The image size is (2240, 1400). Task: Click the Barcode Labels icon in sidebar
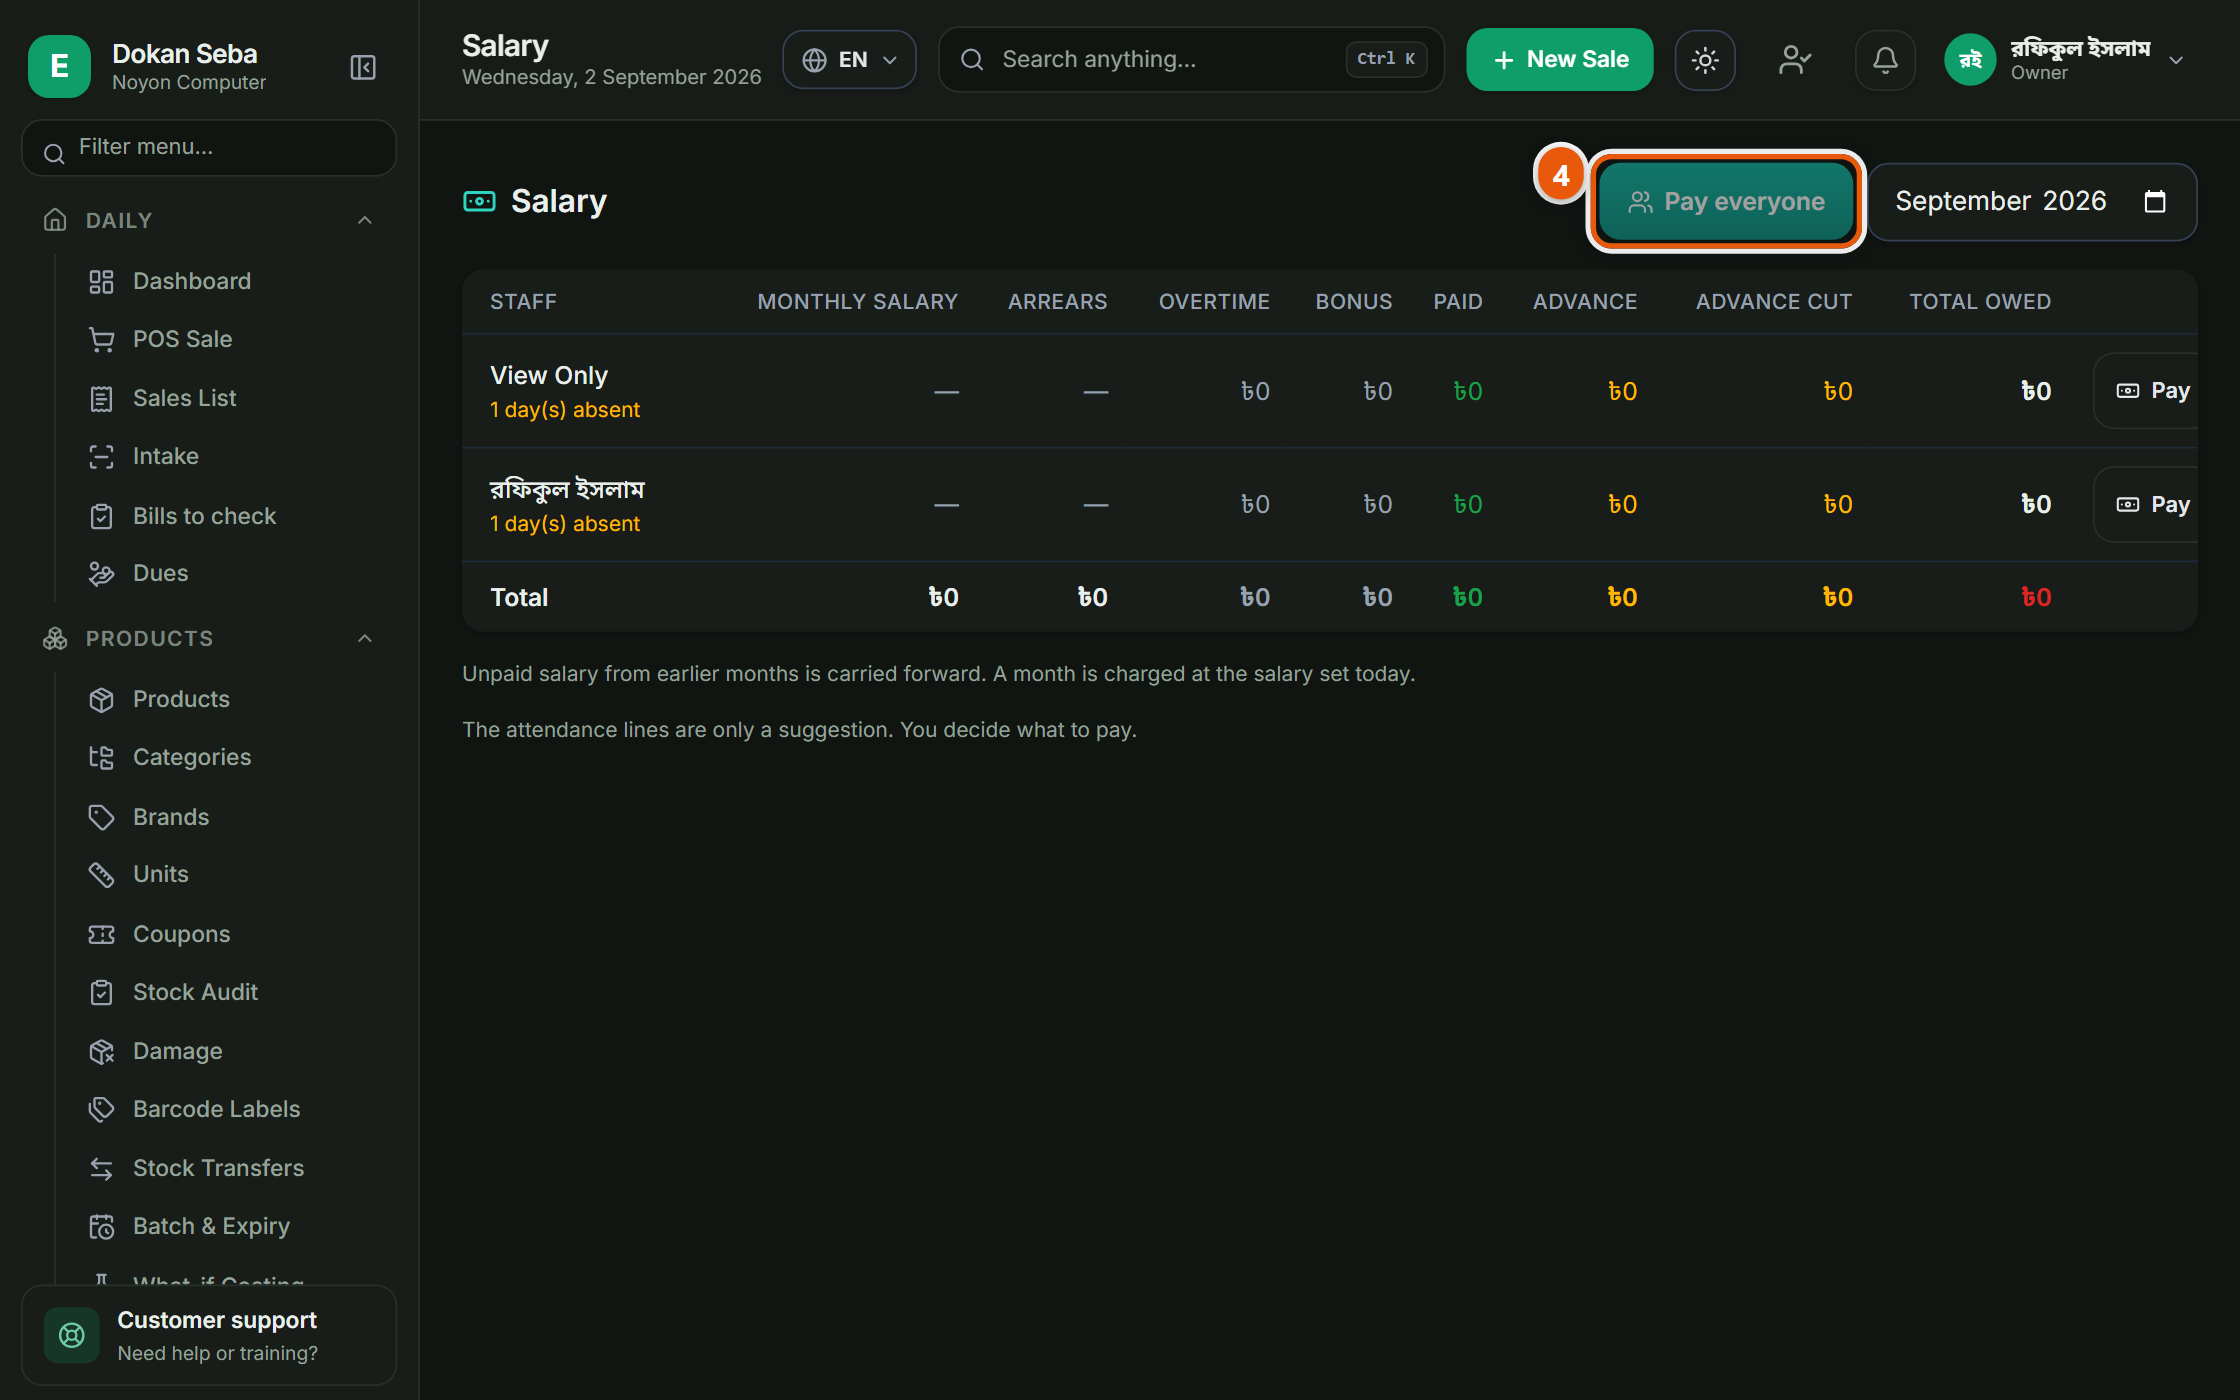click(101, 1109)
